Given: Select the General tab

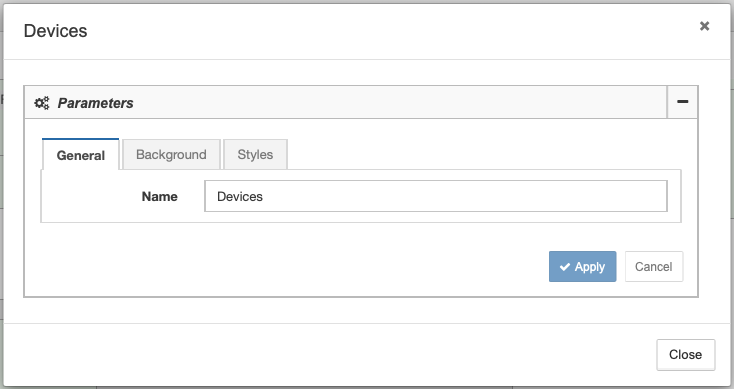Looking at the screenshot, I should tap(81, 155).
